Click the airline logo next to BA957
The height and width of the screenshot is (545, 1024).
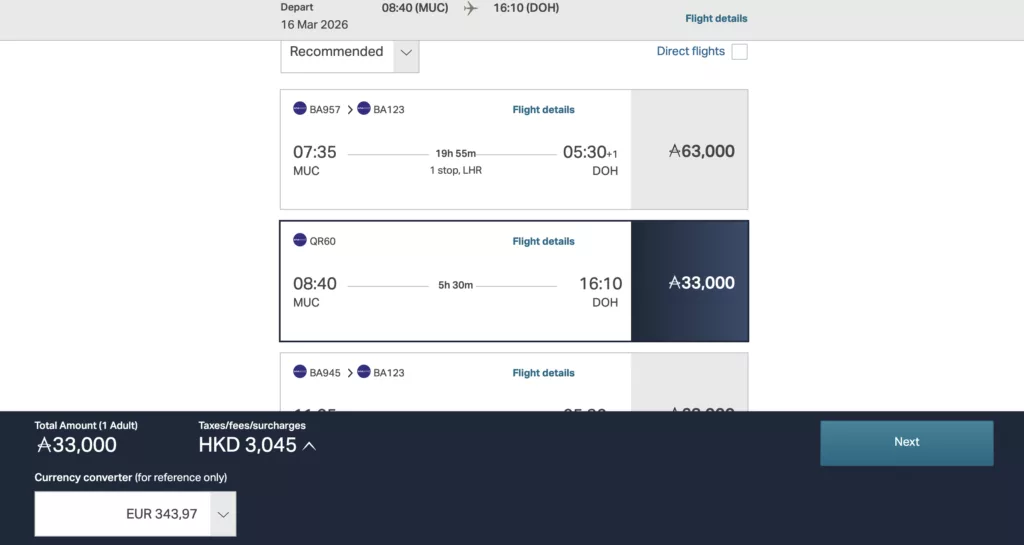[300, 109]
